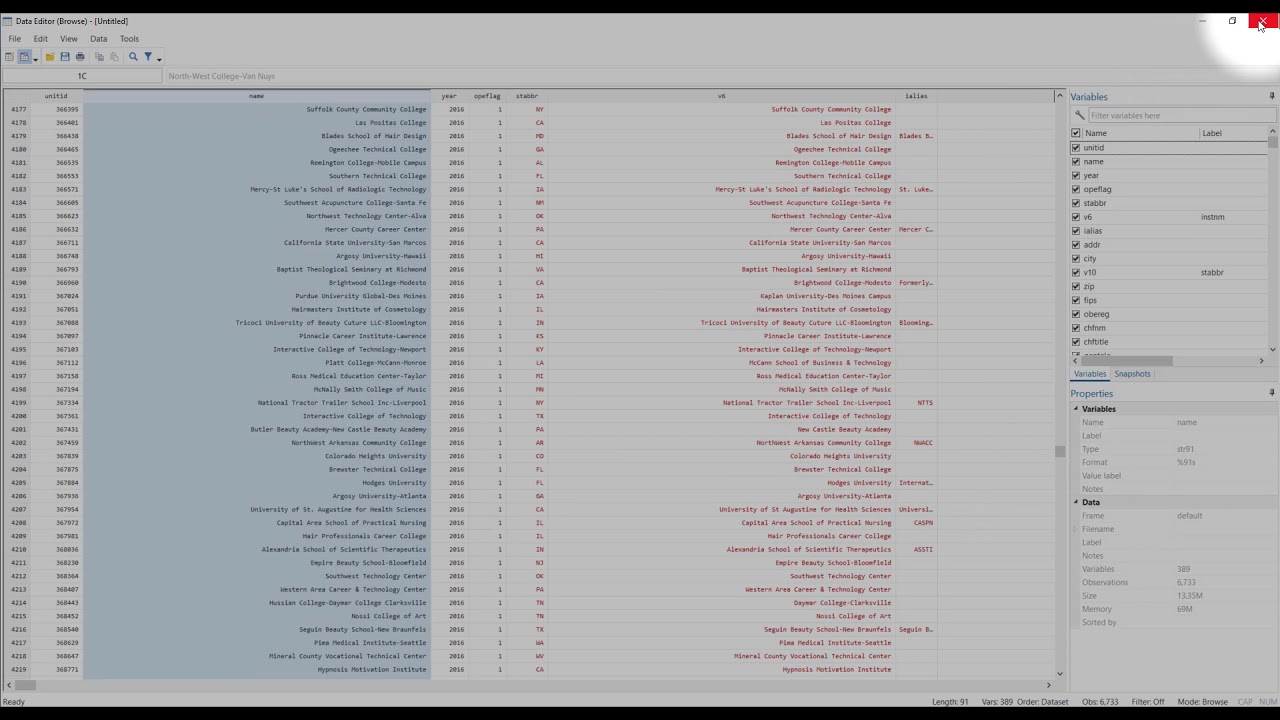Select the opeflag column header

[x=487, y=96]
